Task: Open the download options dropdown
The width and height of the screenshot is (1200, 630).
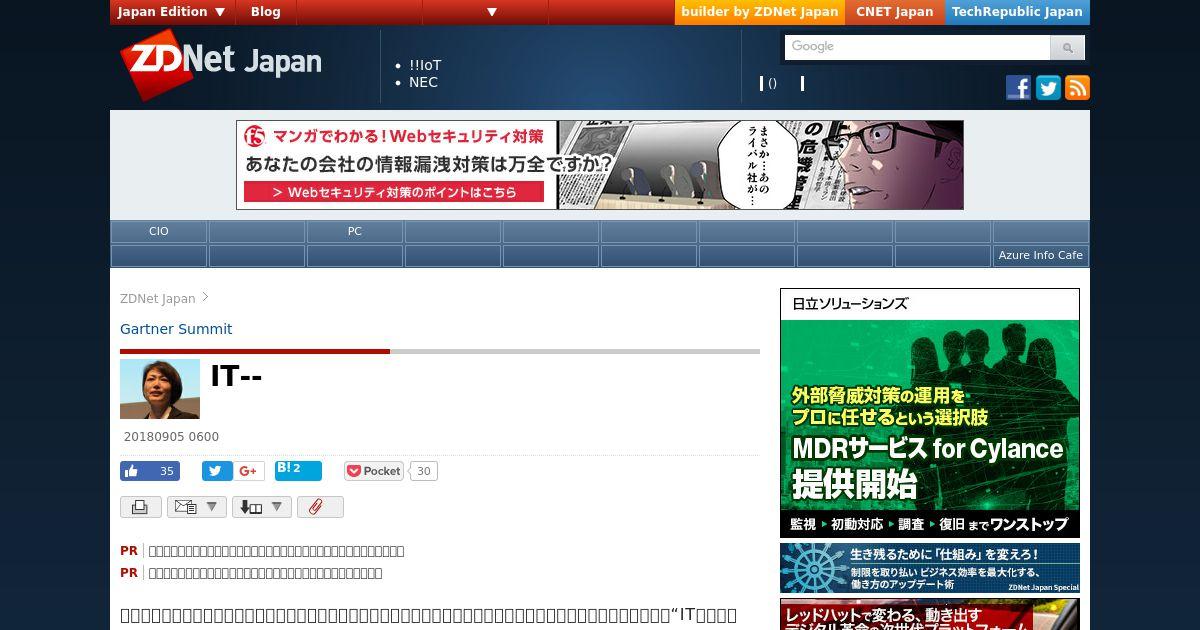Action: (x=262, y=507)
